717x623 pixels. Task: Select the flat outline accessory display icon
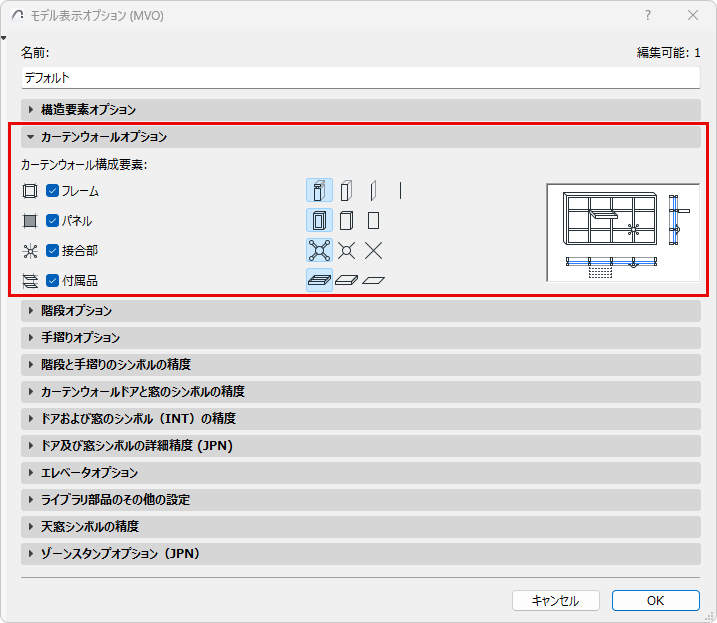pyautogui.click(x=373, y=280)
